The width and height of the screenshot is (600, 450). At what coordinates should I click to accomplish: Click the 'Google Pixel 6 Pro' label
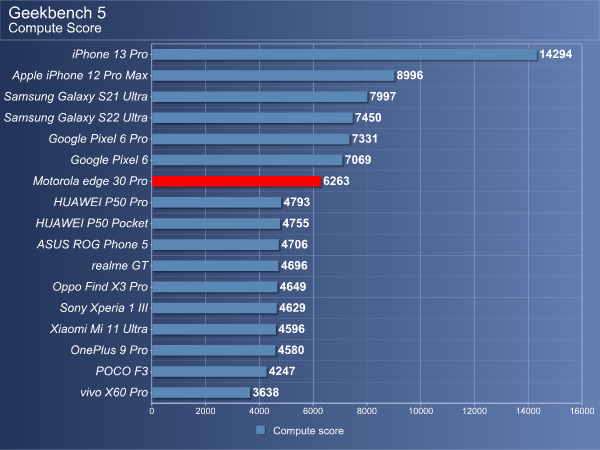pos(98,139)
